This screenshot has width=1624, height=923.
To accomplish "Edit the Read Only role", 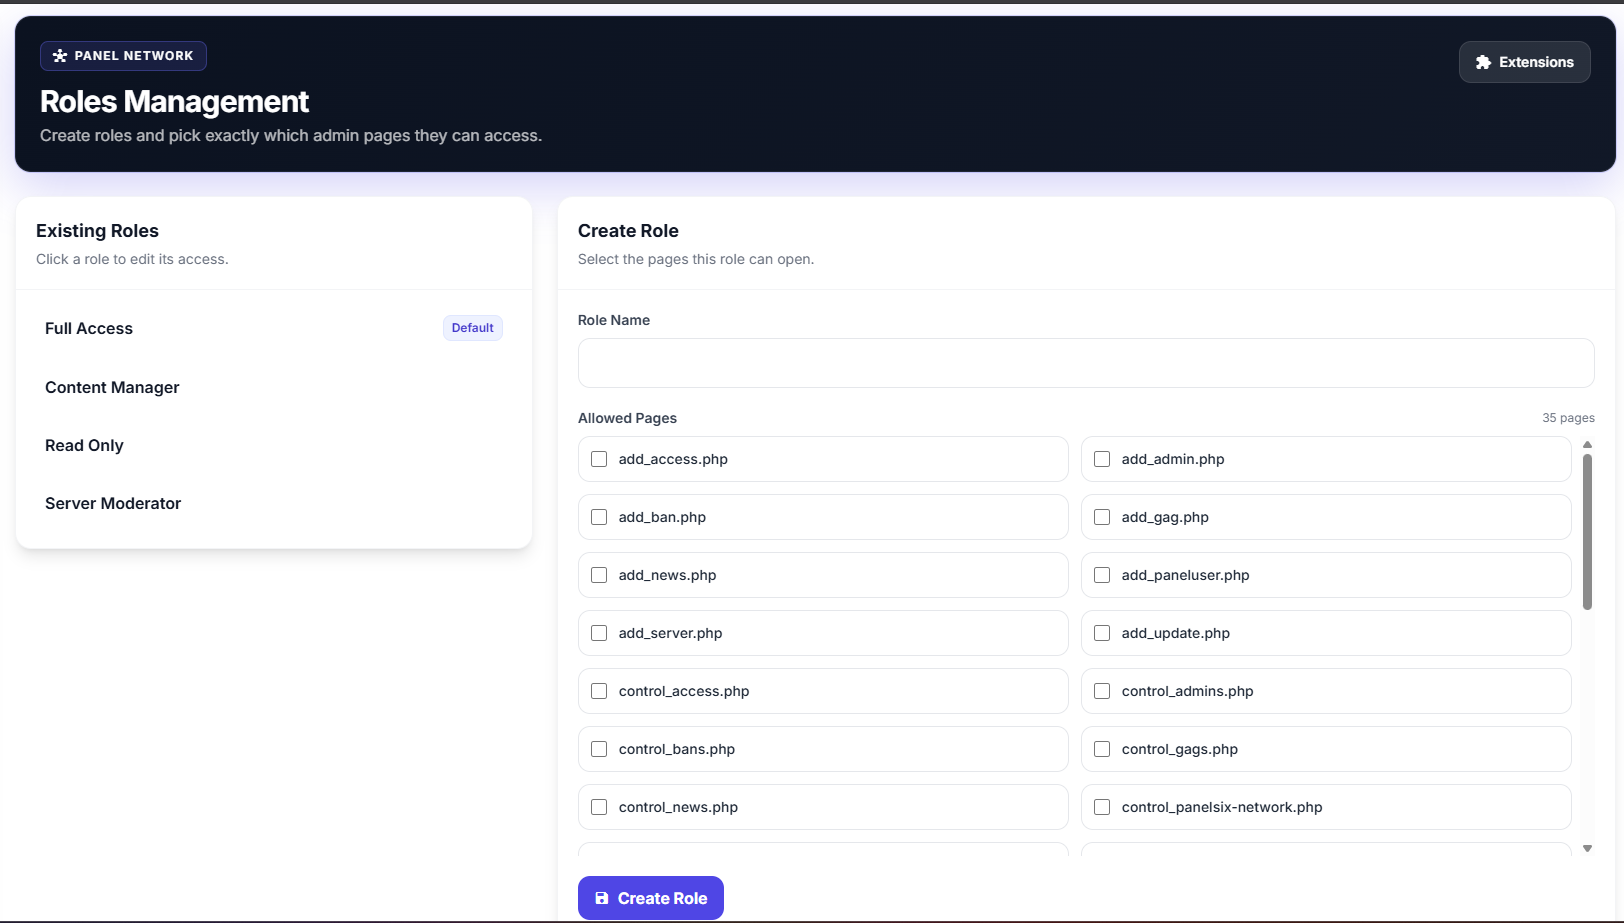I will [x=84, y=445].
